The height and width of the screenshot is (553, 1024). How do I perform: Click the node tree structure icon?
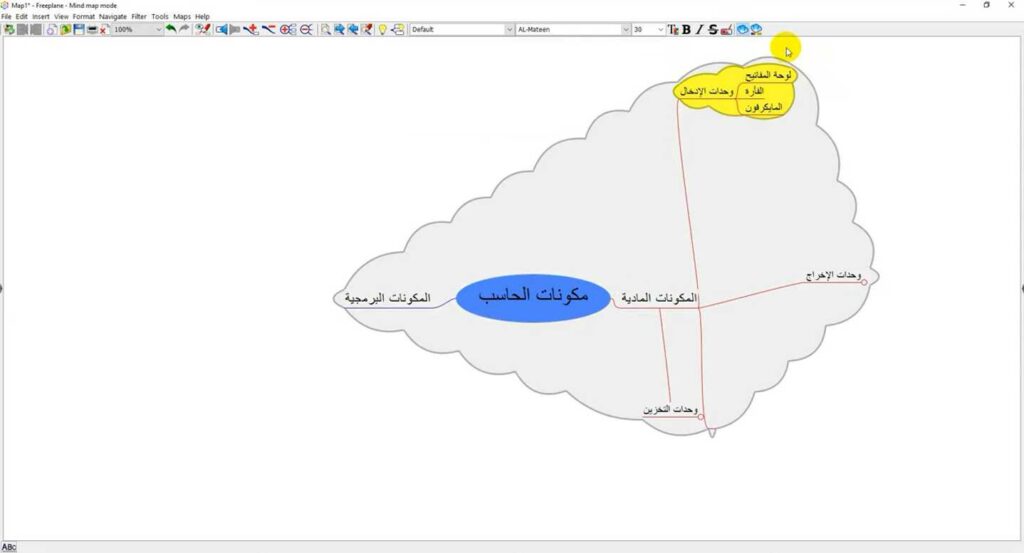coord(397,29)
